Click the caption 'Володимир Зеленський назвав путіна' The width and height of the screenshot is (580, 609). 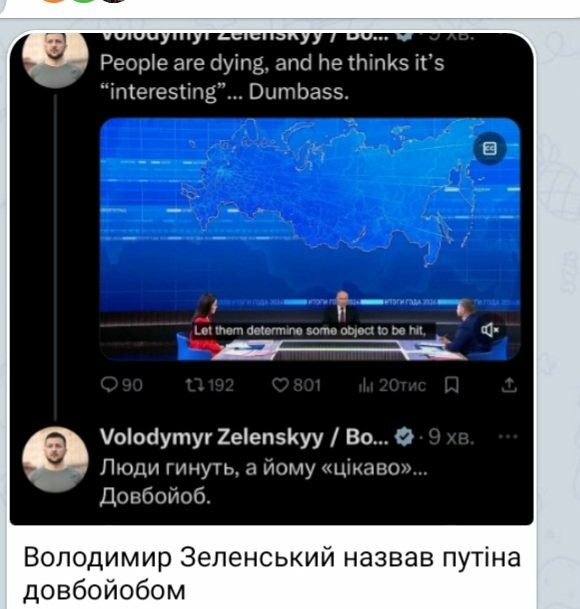[272, 558]
